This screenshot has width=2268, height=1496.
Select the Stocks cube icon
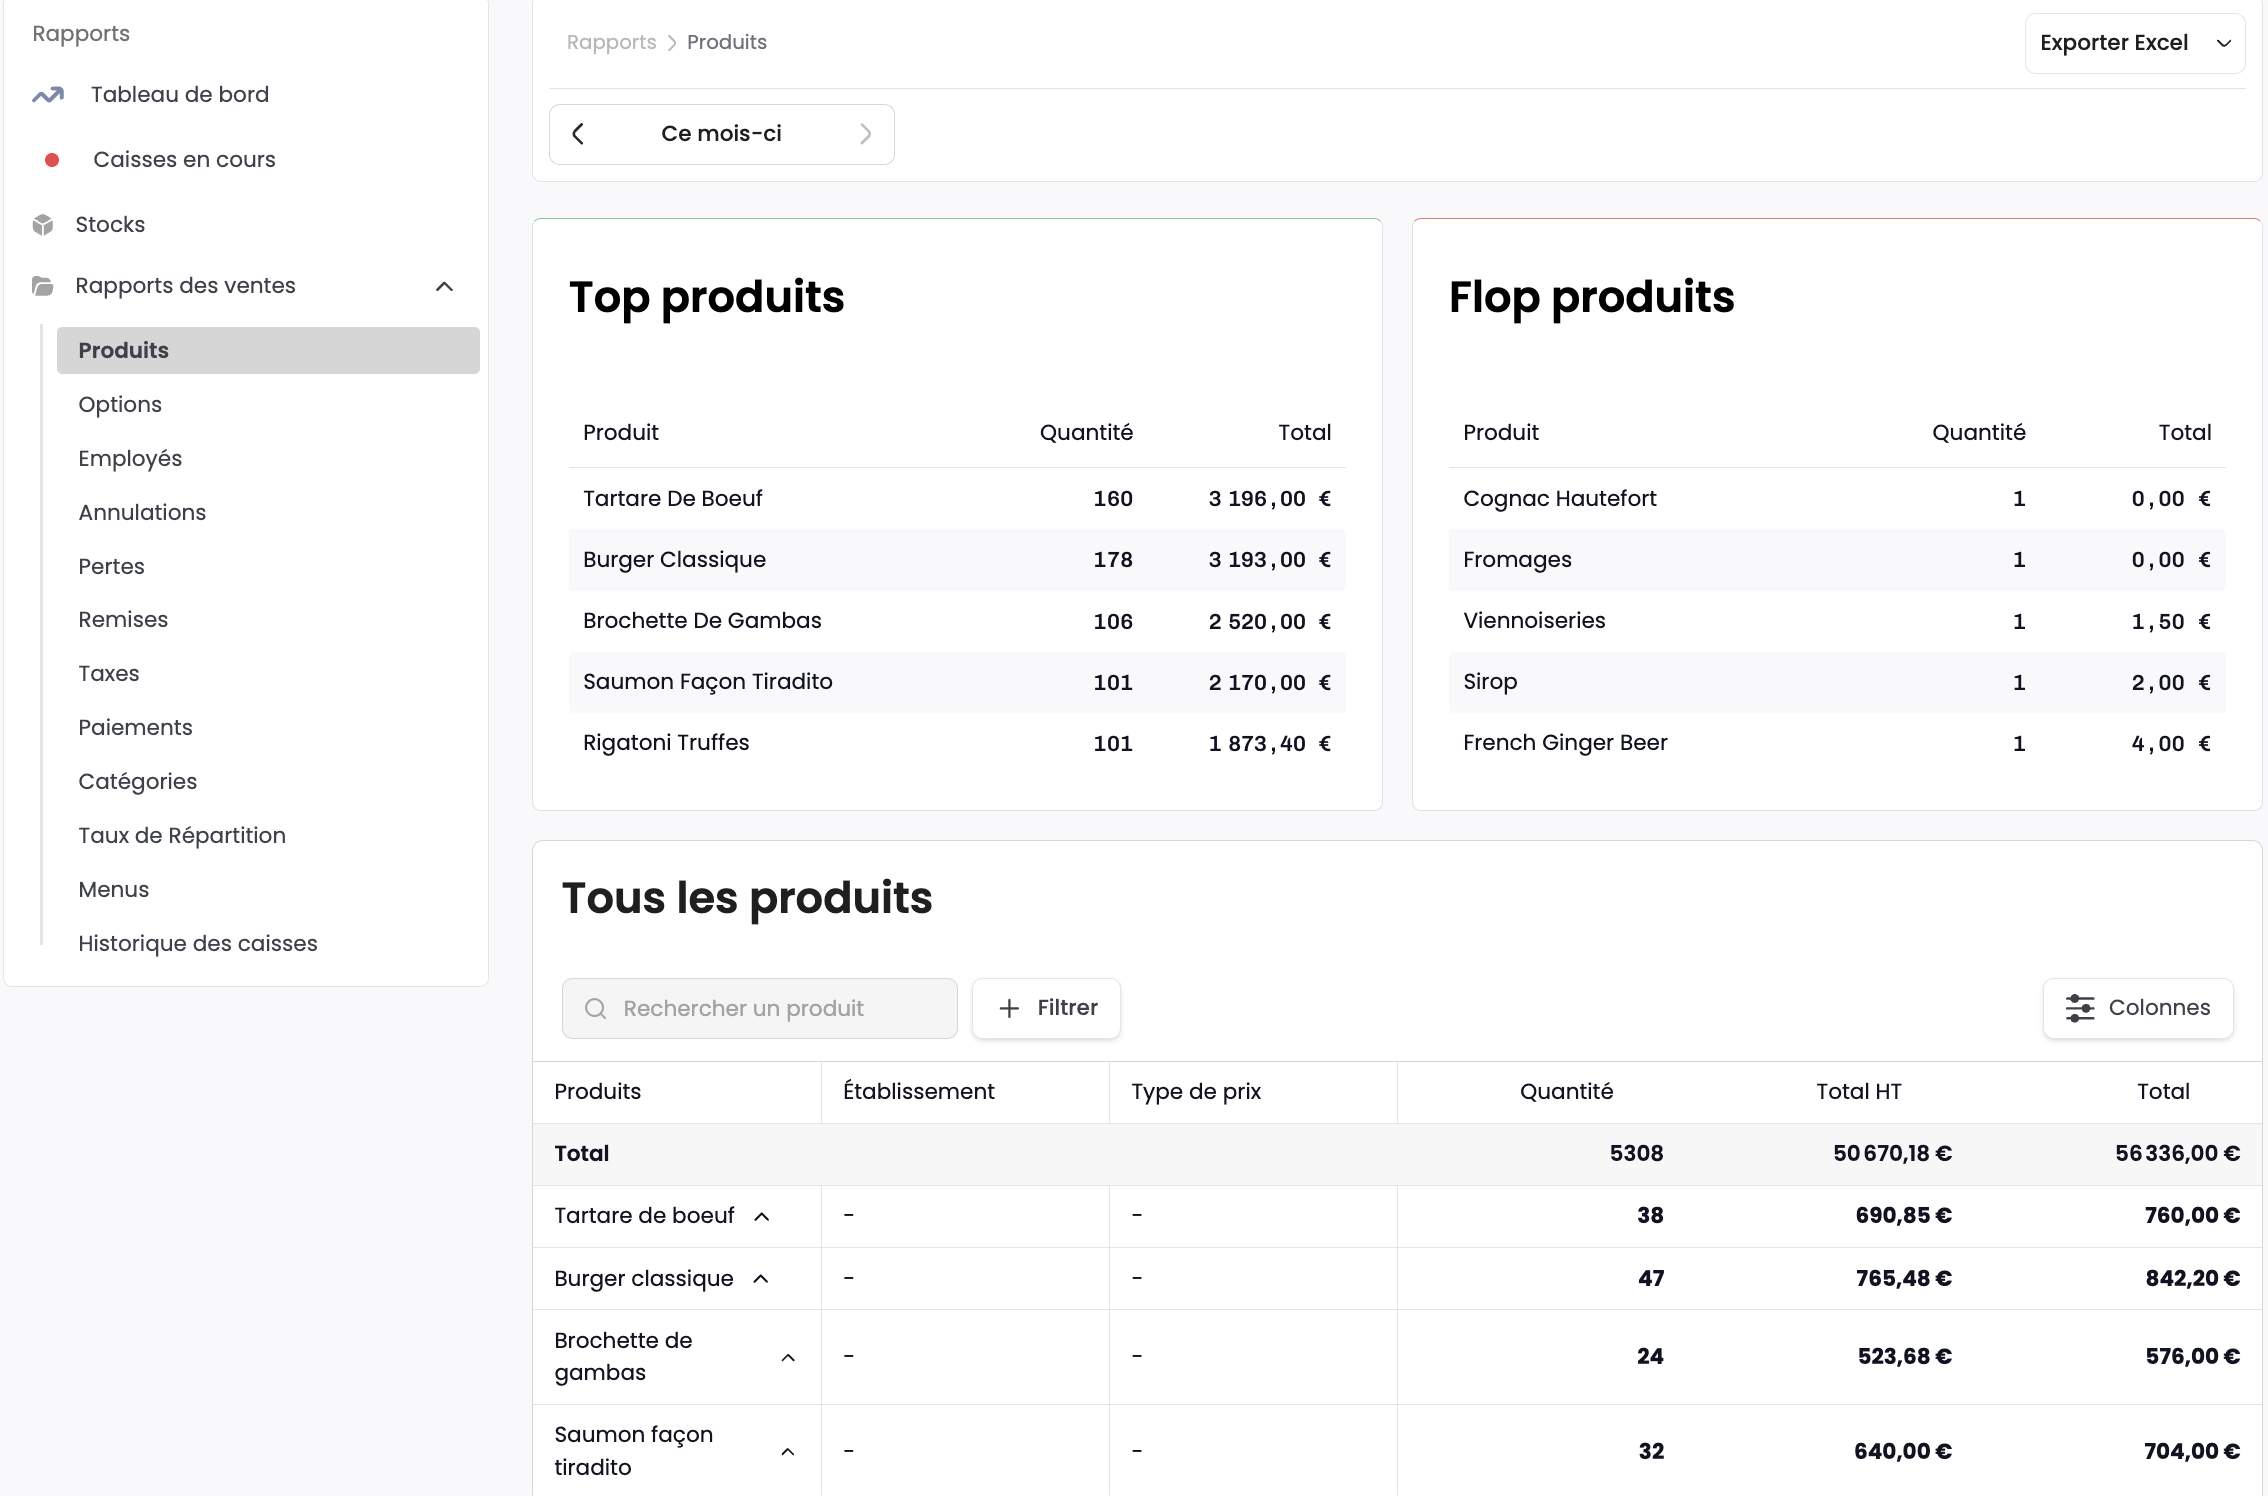(x=43, y=224)
